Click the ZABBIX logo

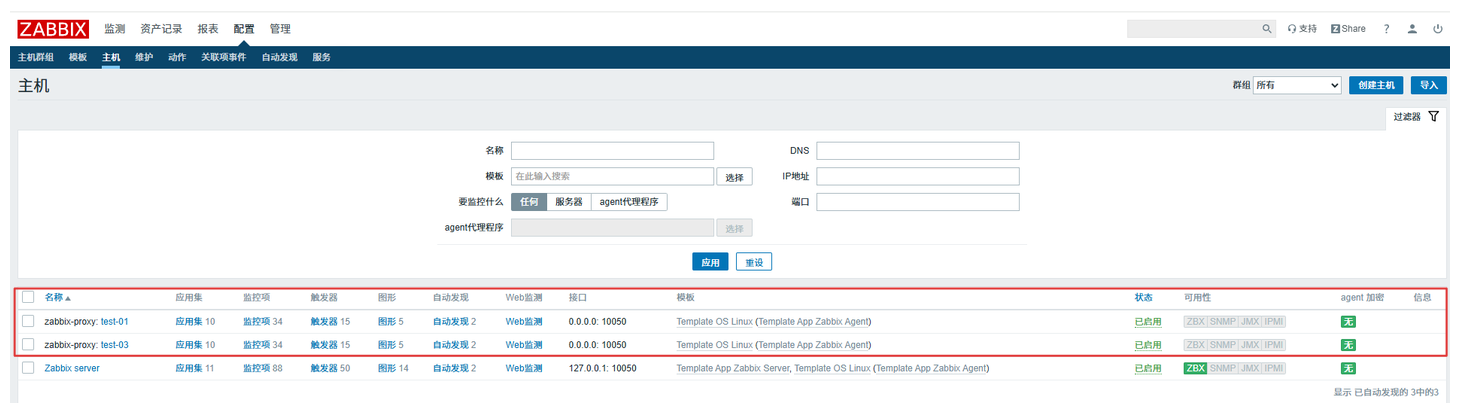tap(52, 29)
